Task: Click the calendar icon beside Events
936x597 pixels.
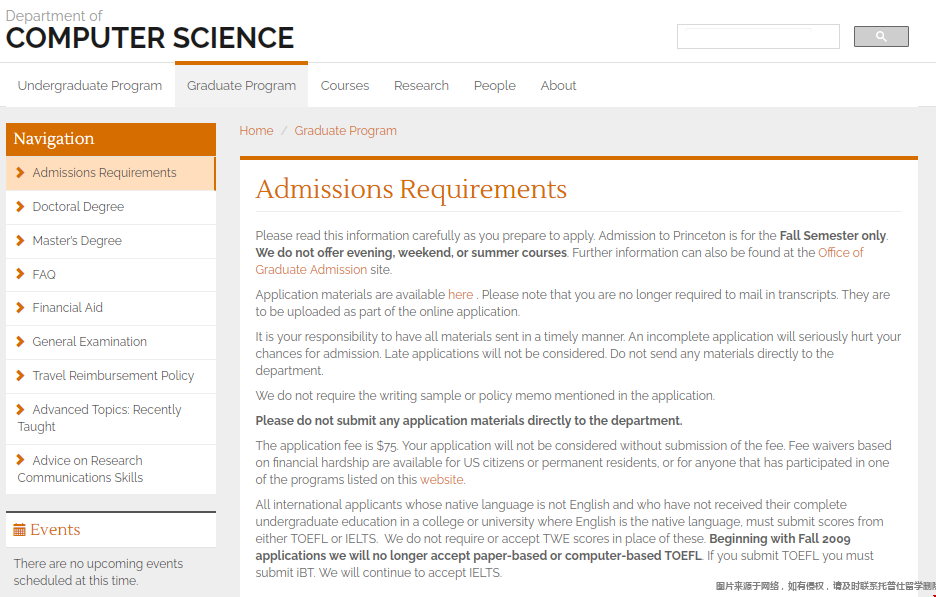Action: click(x=19, y=530)
